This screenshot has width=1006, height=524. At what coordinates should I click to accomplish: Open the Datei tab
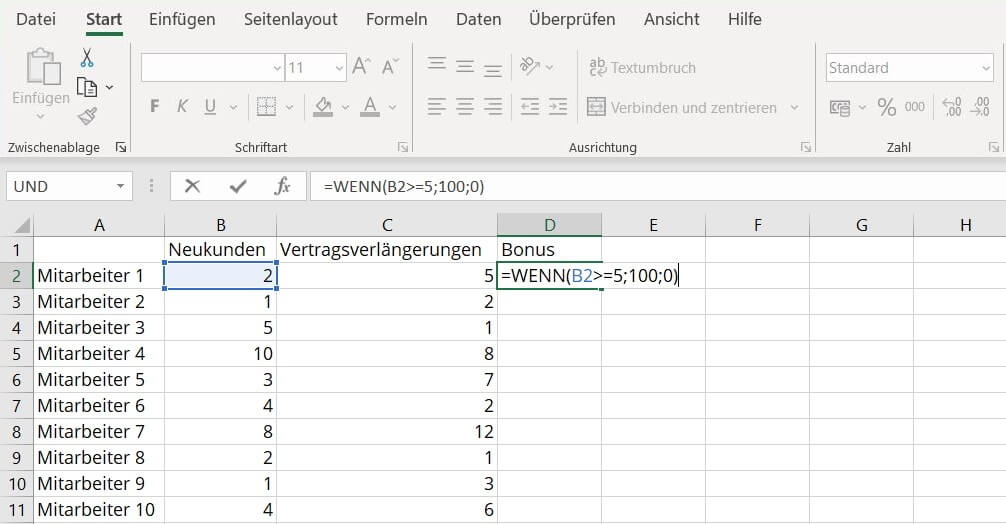tap(36, 19)
